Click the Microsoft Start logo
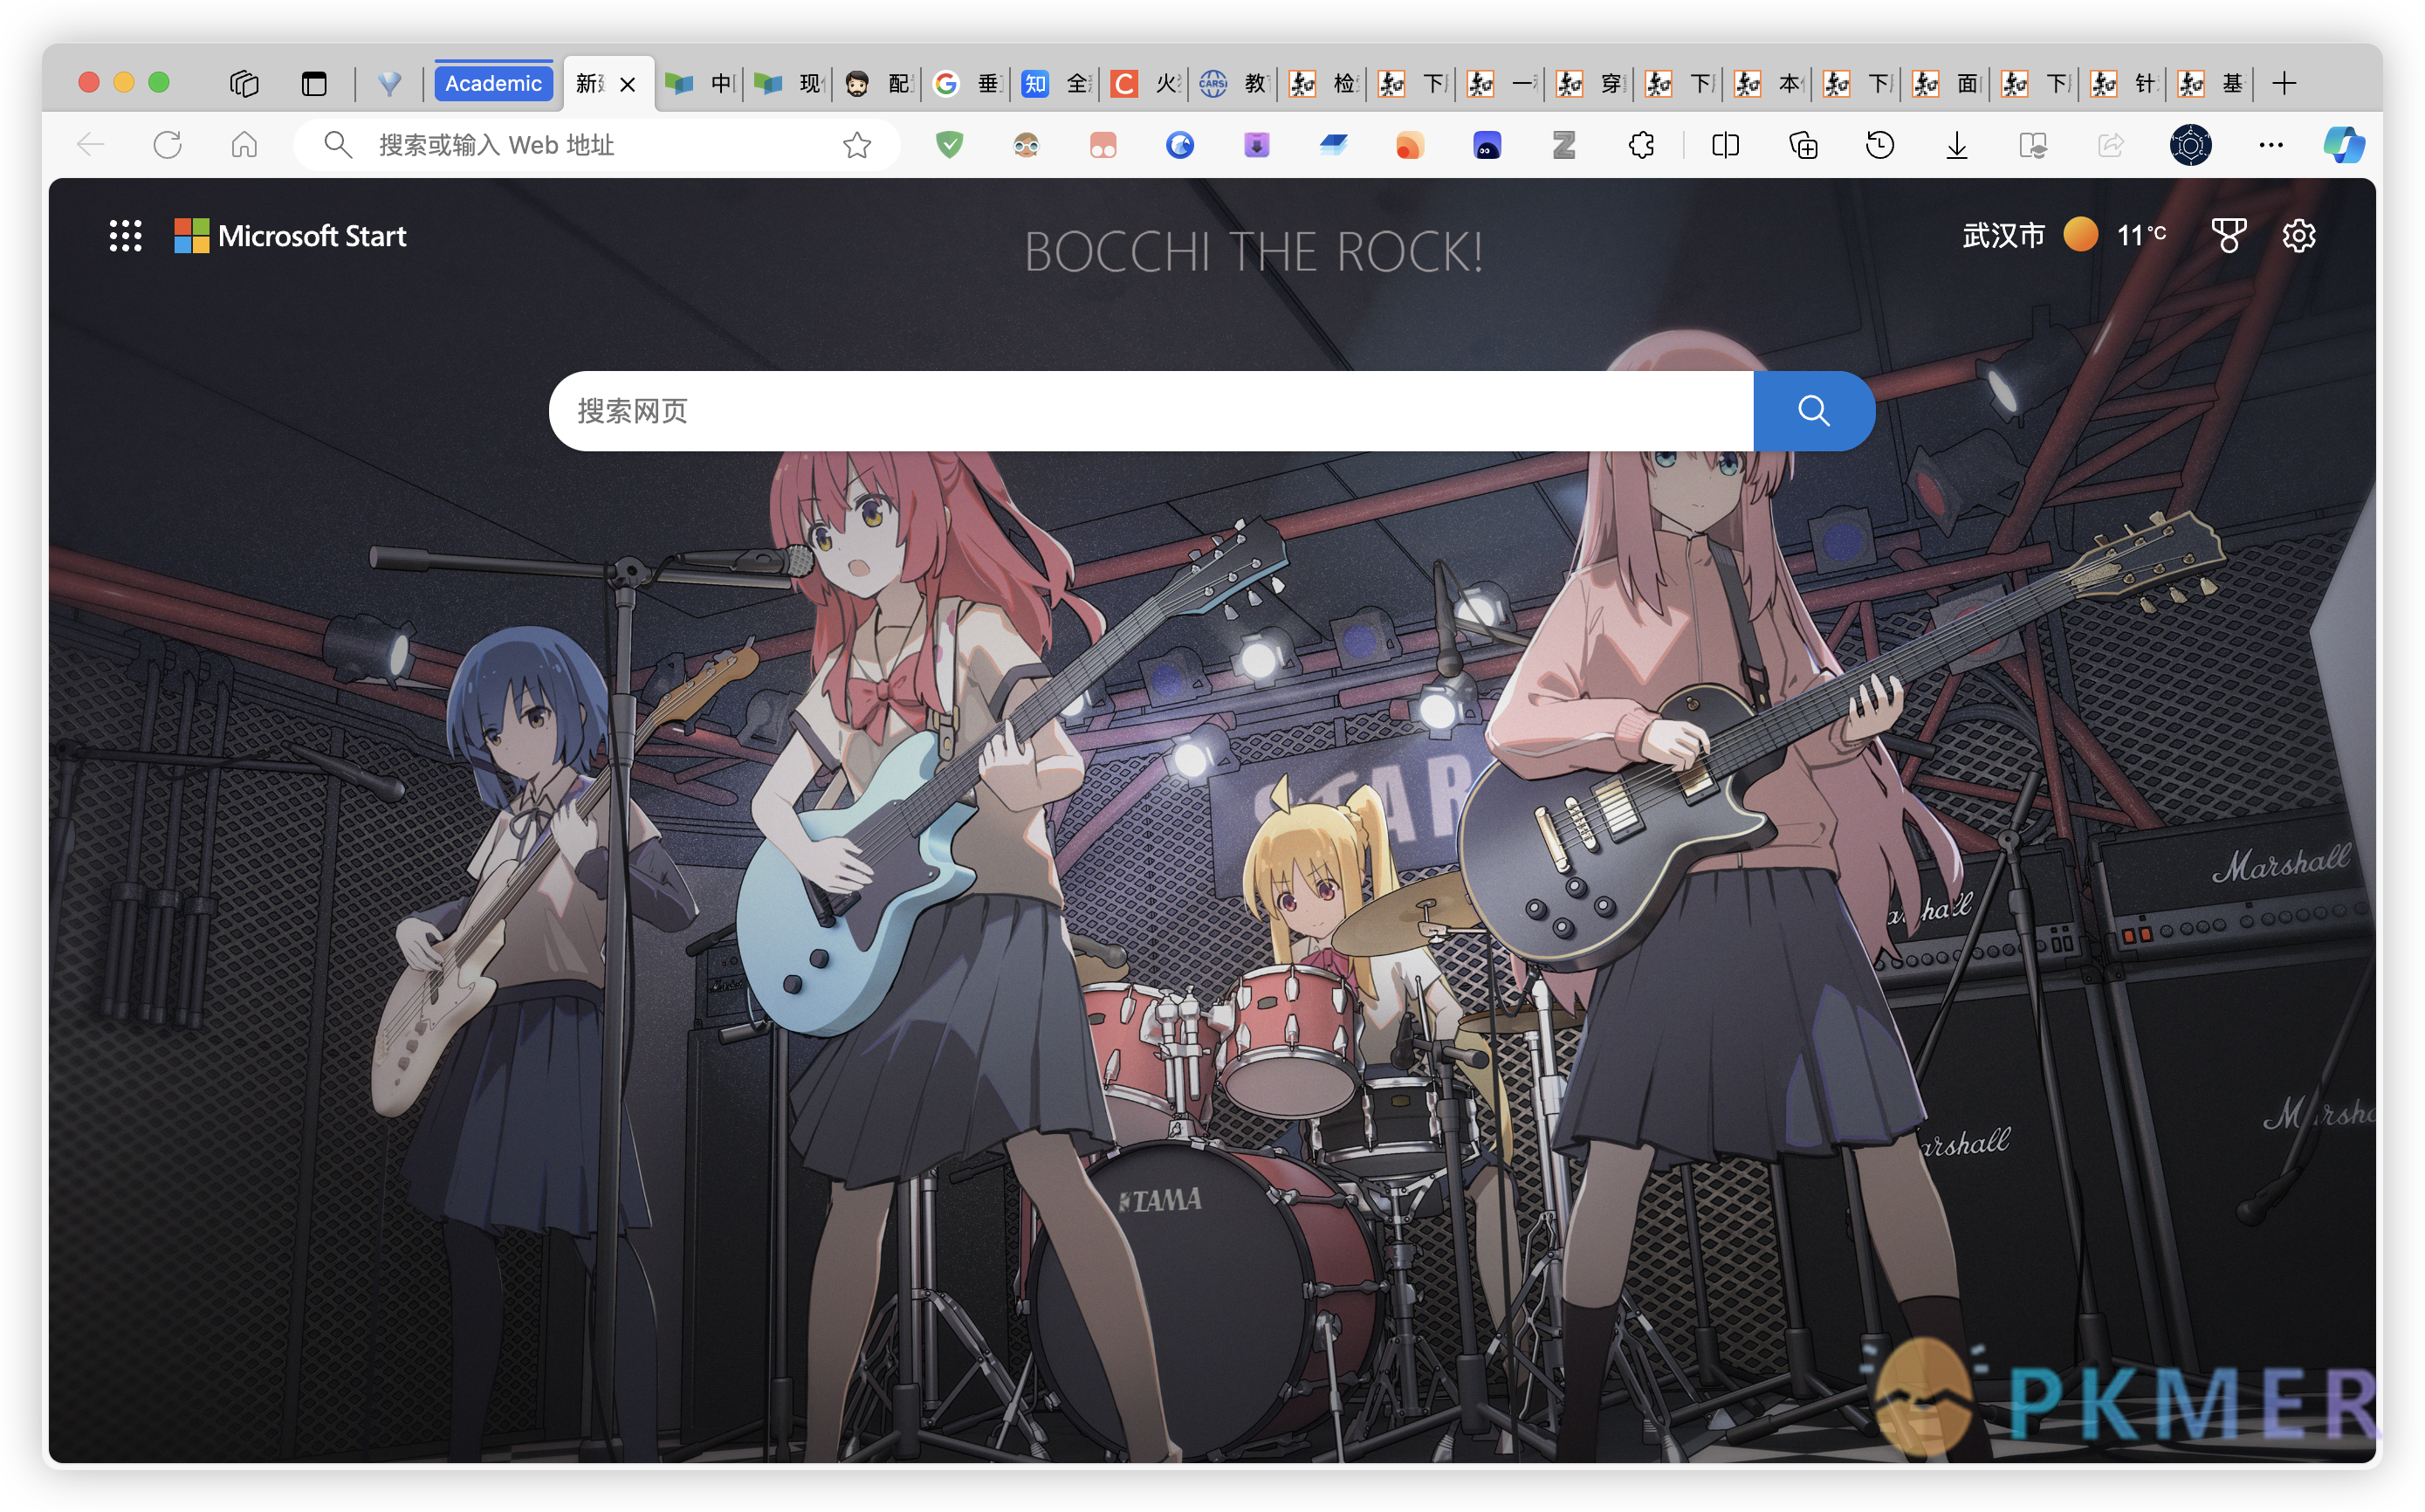 coord(290,236)
